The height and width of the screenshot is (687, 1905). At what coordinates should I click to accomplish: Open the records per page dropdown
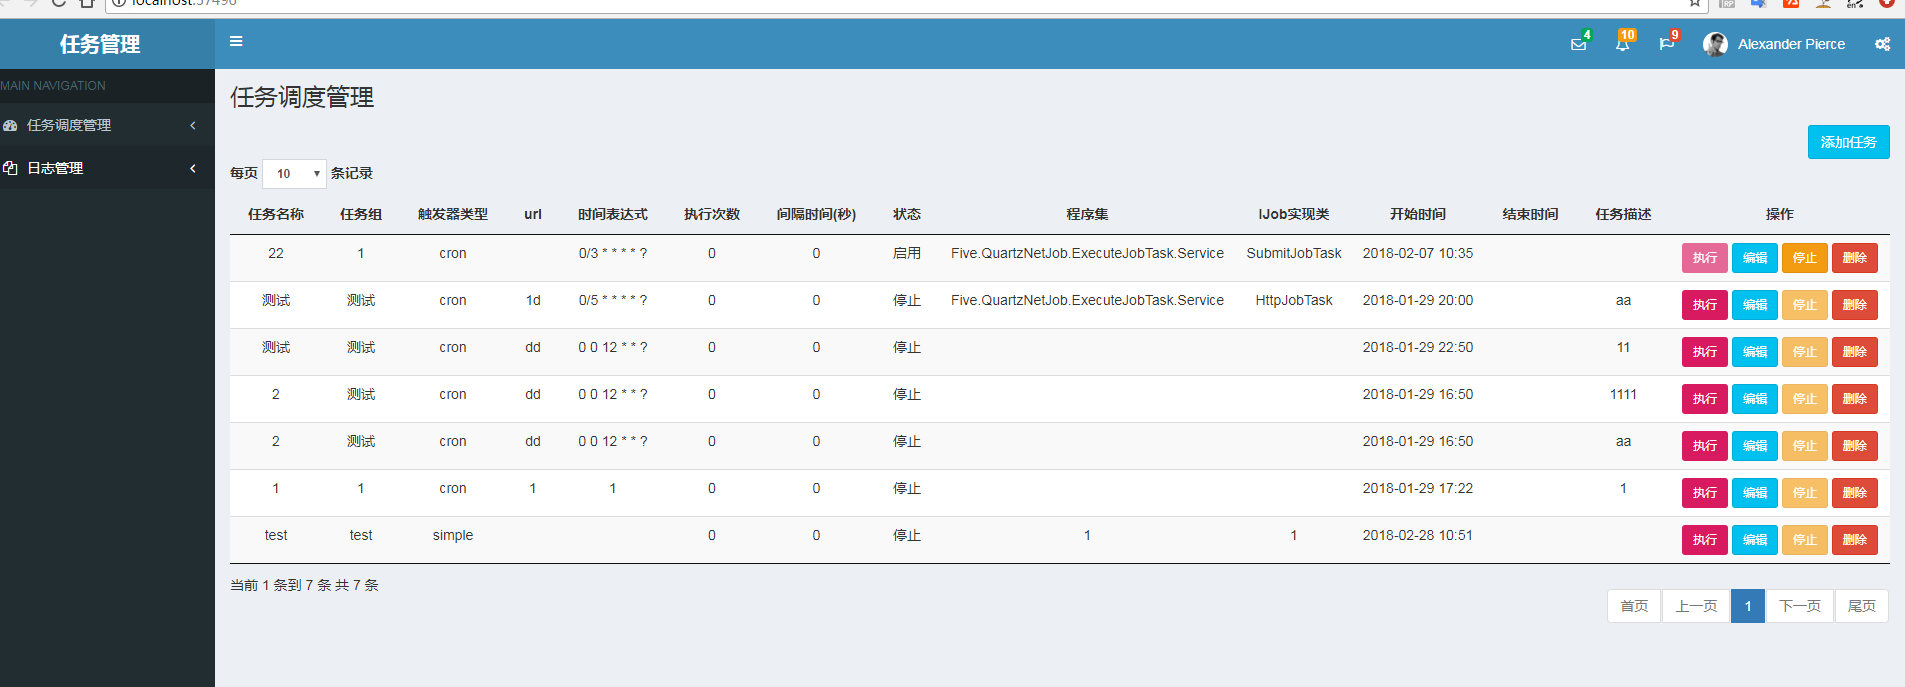tap(294, 174)
